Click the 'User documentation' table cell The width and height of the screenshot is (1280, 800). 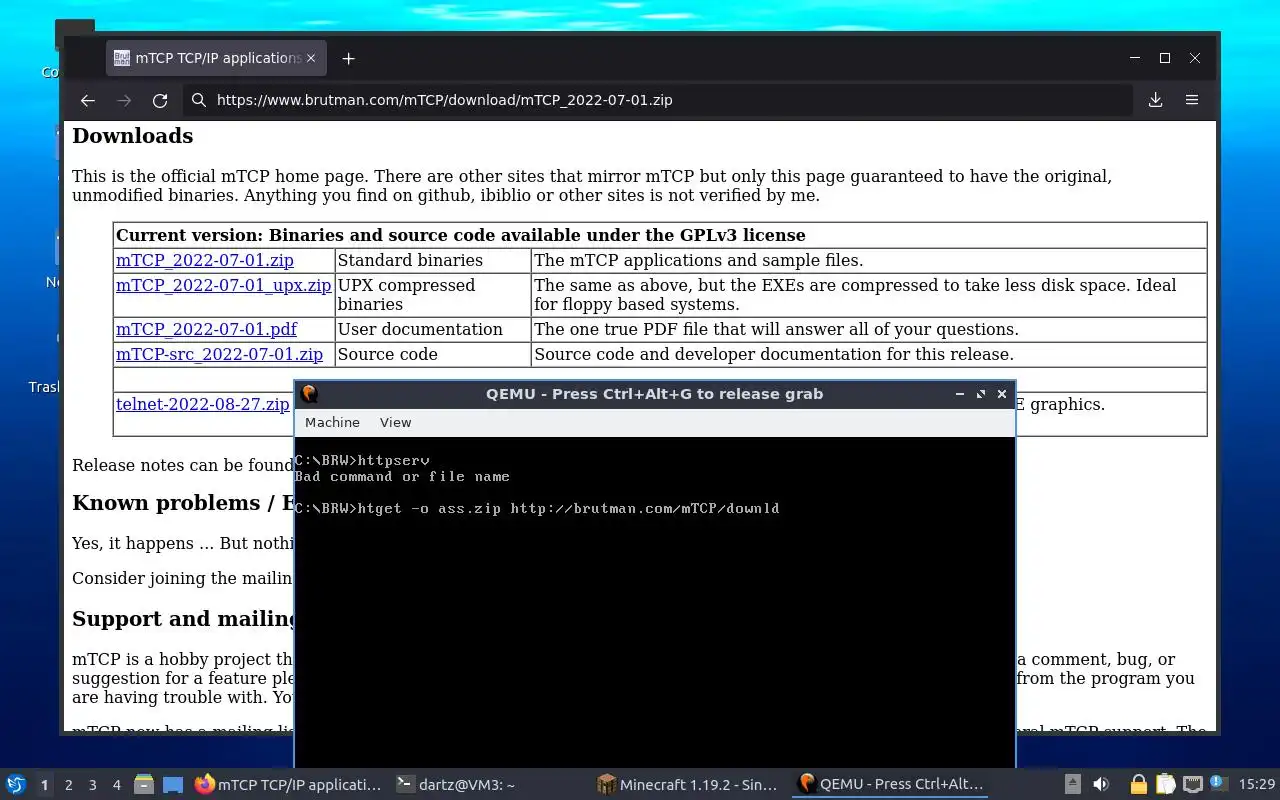pos(432,329)
